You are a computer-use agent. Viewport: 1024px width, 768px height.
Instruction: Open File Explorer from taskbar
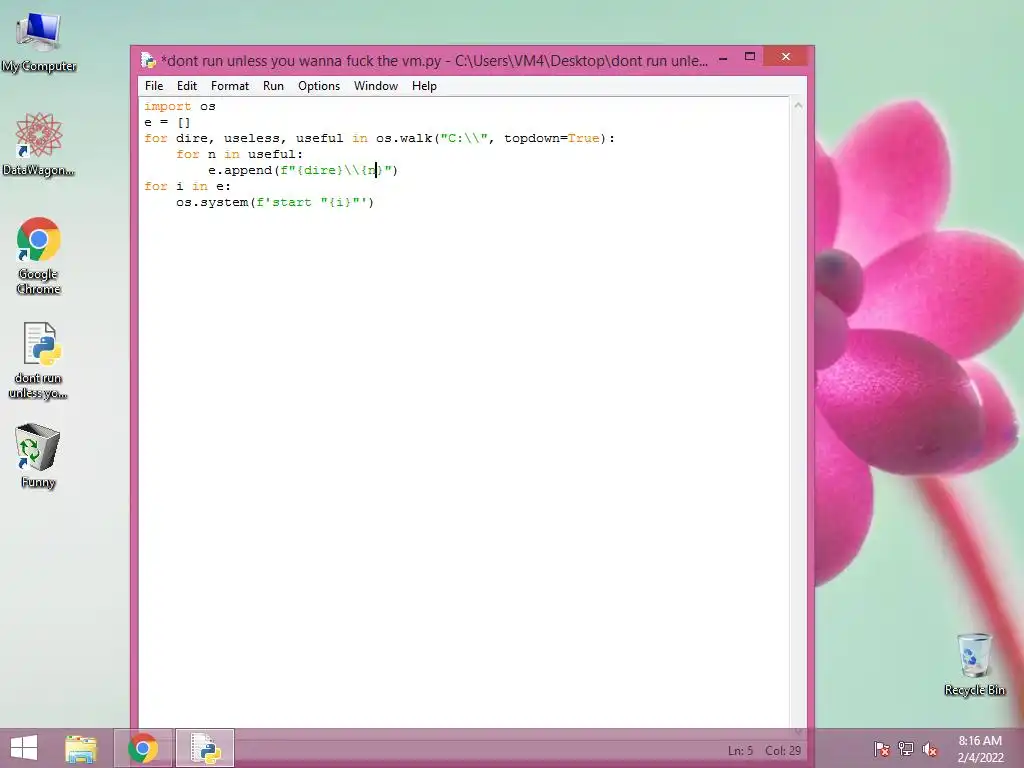coord(81,748)
